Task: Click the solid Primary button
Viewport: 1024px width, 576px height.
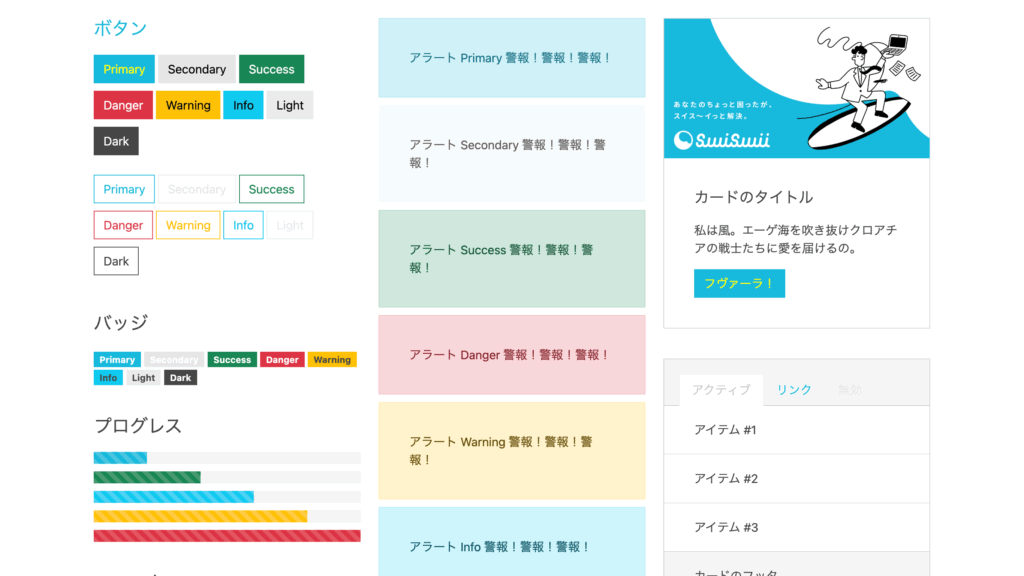Action: [x=124, y=69]
